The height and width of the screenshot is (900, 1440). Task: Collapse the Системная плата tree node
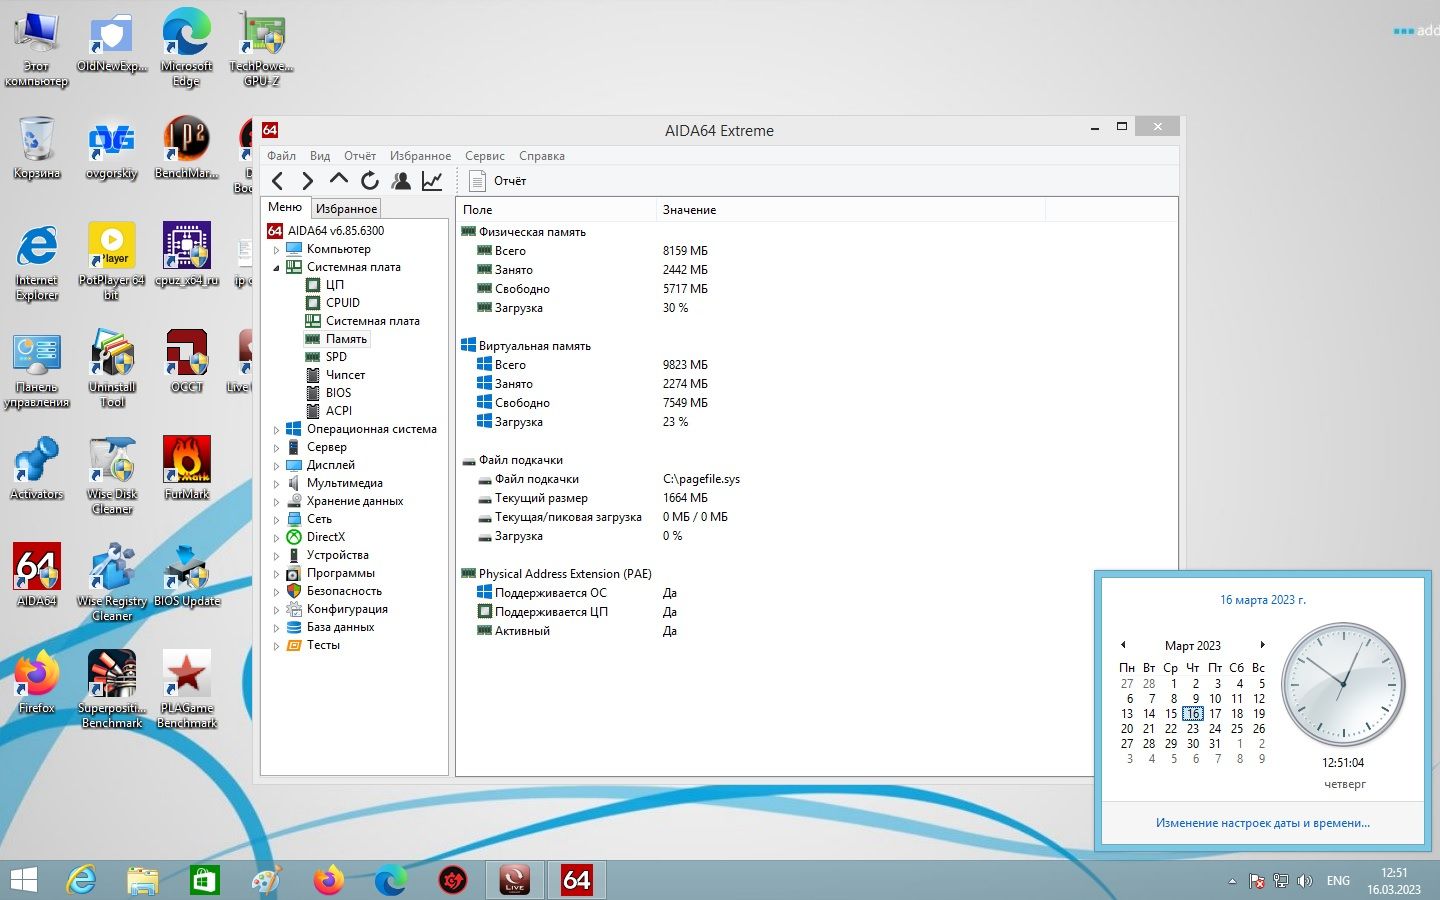[x=277, y=268]
